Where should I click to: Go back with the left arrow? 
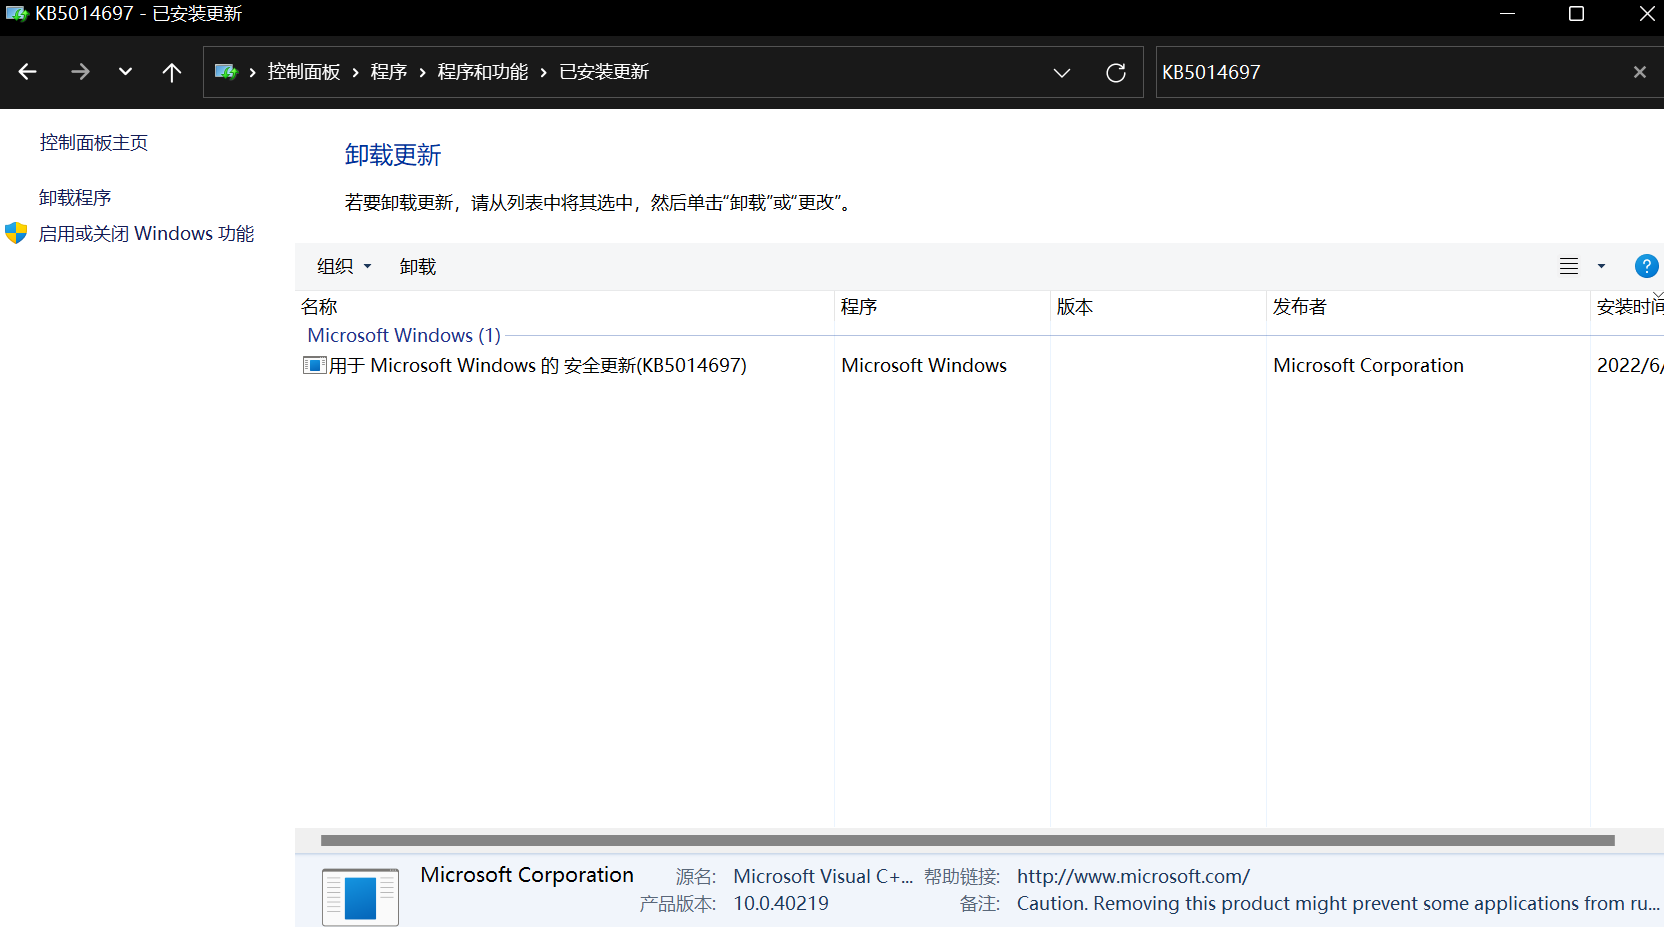[x=28, y=72]
